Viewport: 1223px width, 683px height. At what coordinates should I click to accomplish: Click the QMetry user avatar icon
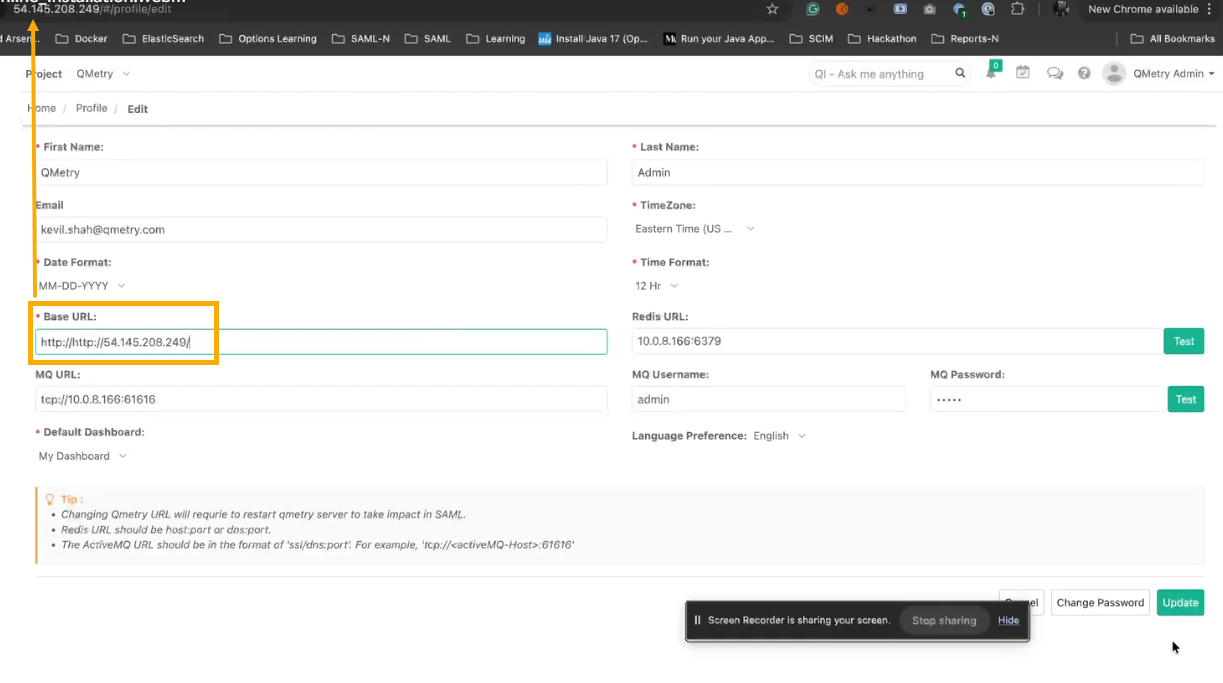coord(1114,73)
